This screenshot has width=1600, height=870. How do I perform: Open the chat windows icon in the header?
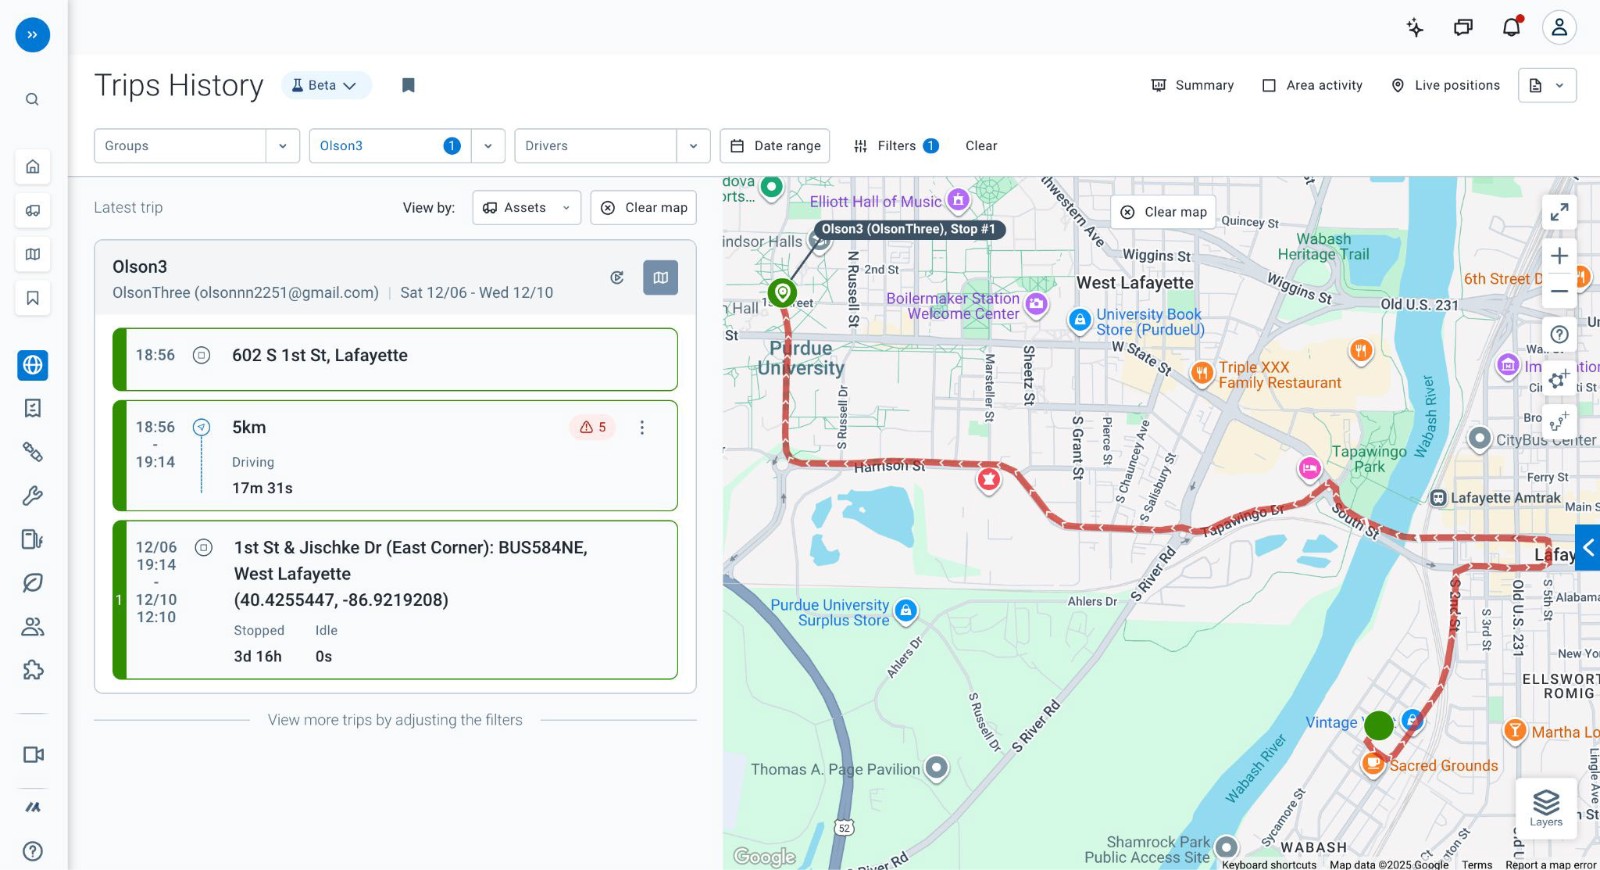[x=1463, y=28]
